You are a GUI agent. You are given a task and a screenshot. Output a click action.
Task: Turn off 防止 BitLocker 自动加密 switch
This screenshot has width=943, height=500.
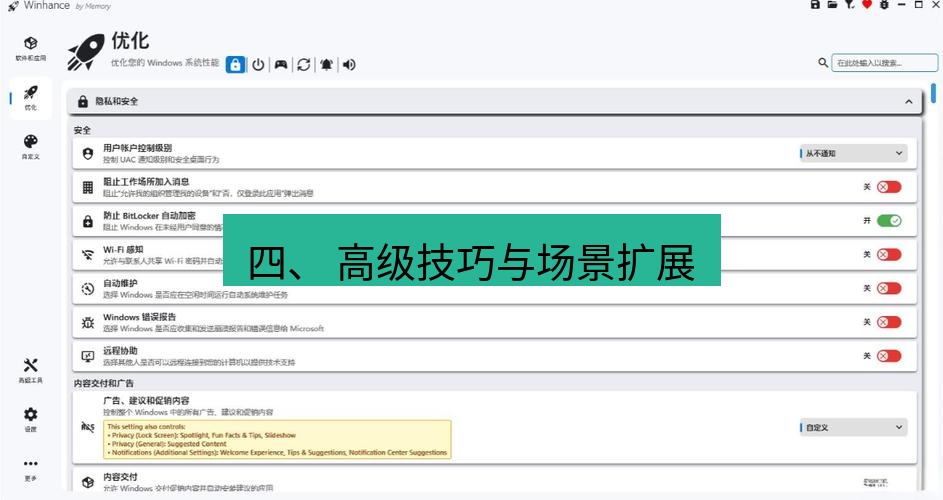(x=888, y=221)
